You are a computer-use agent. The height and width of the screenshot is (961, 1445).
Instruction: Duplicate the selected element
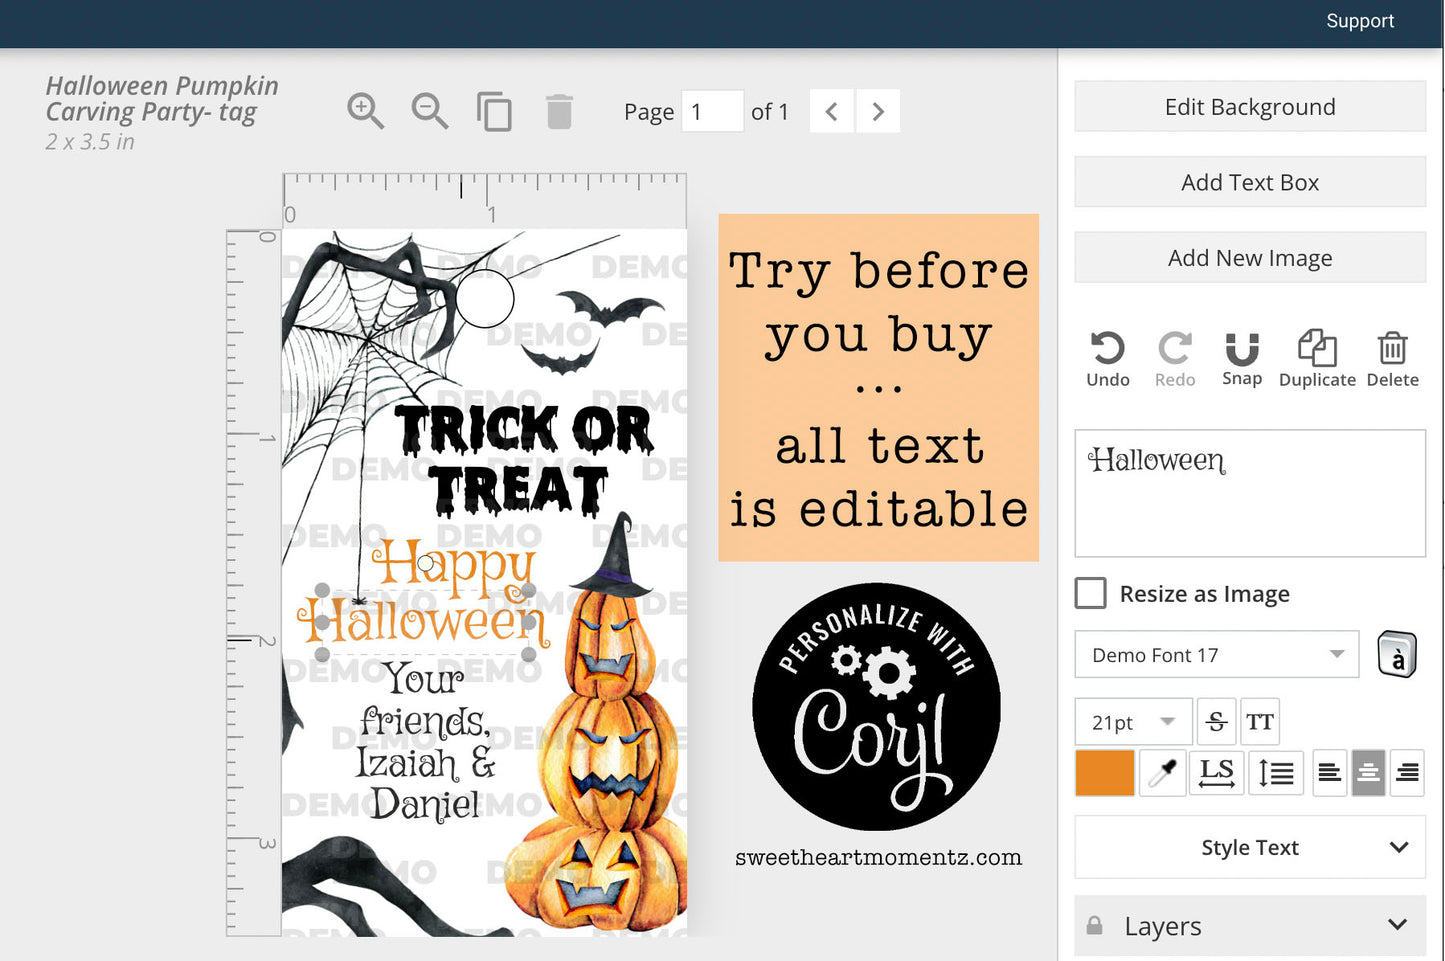click(1316, 358)
